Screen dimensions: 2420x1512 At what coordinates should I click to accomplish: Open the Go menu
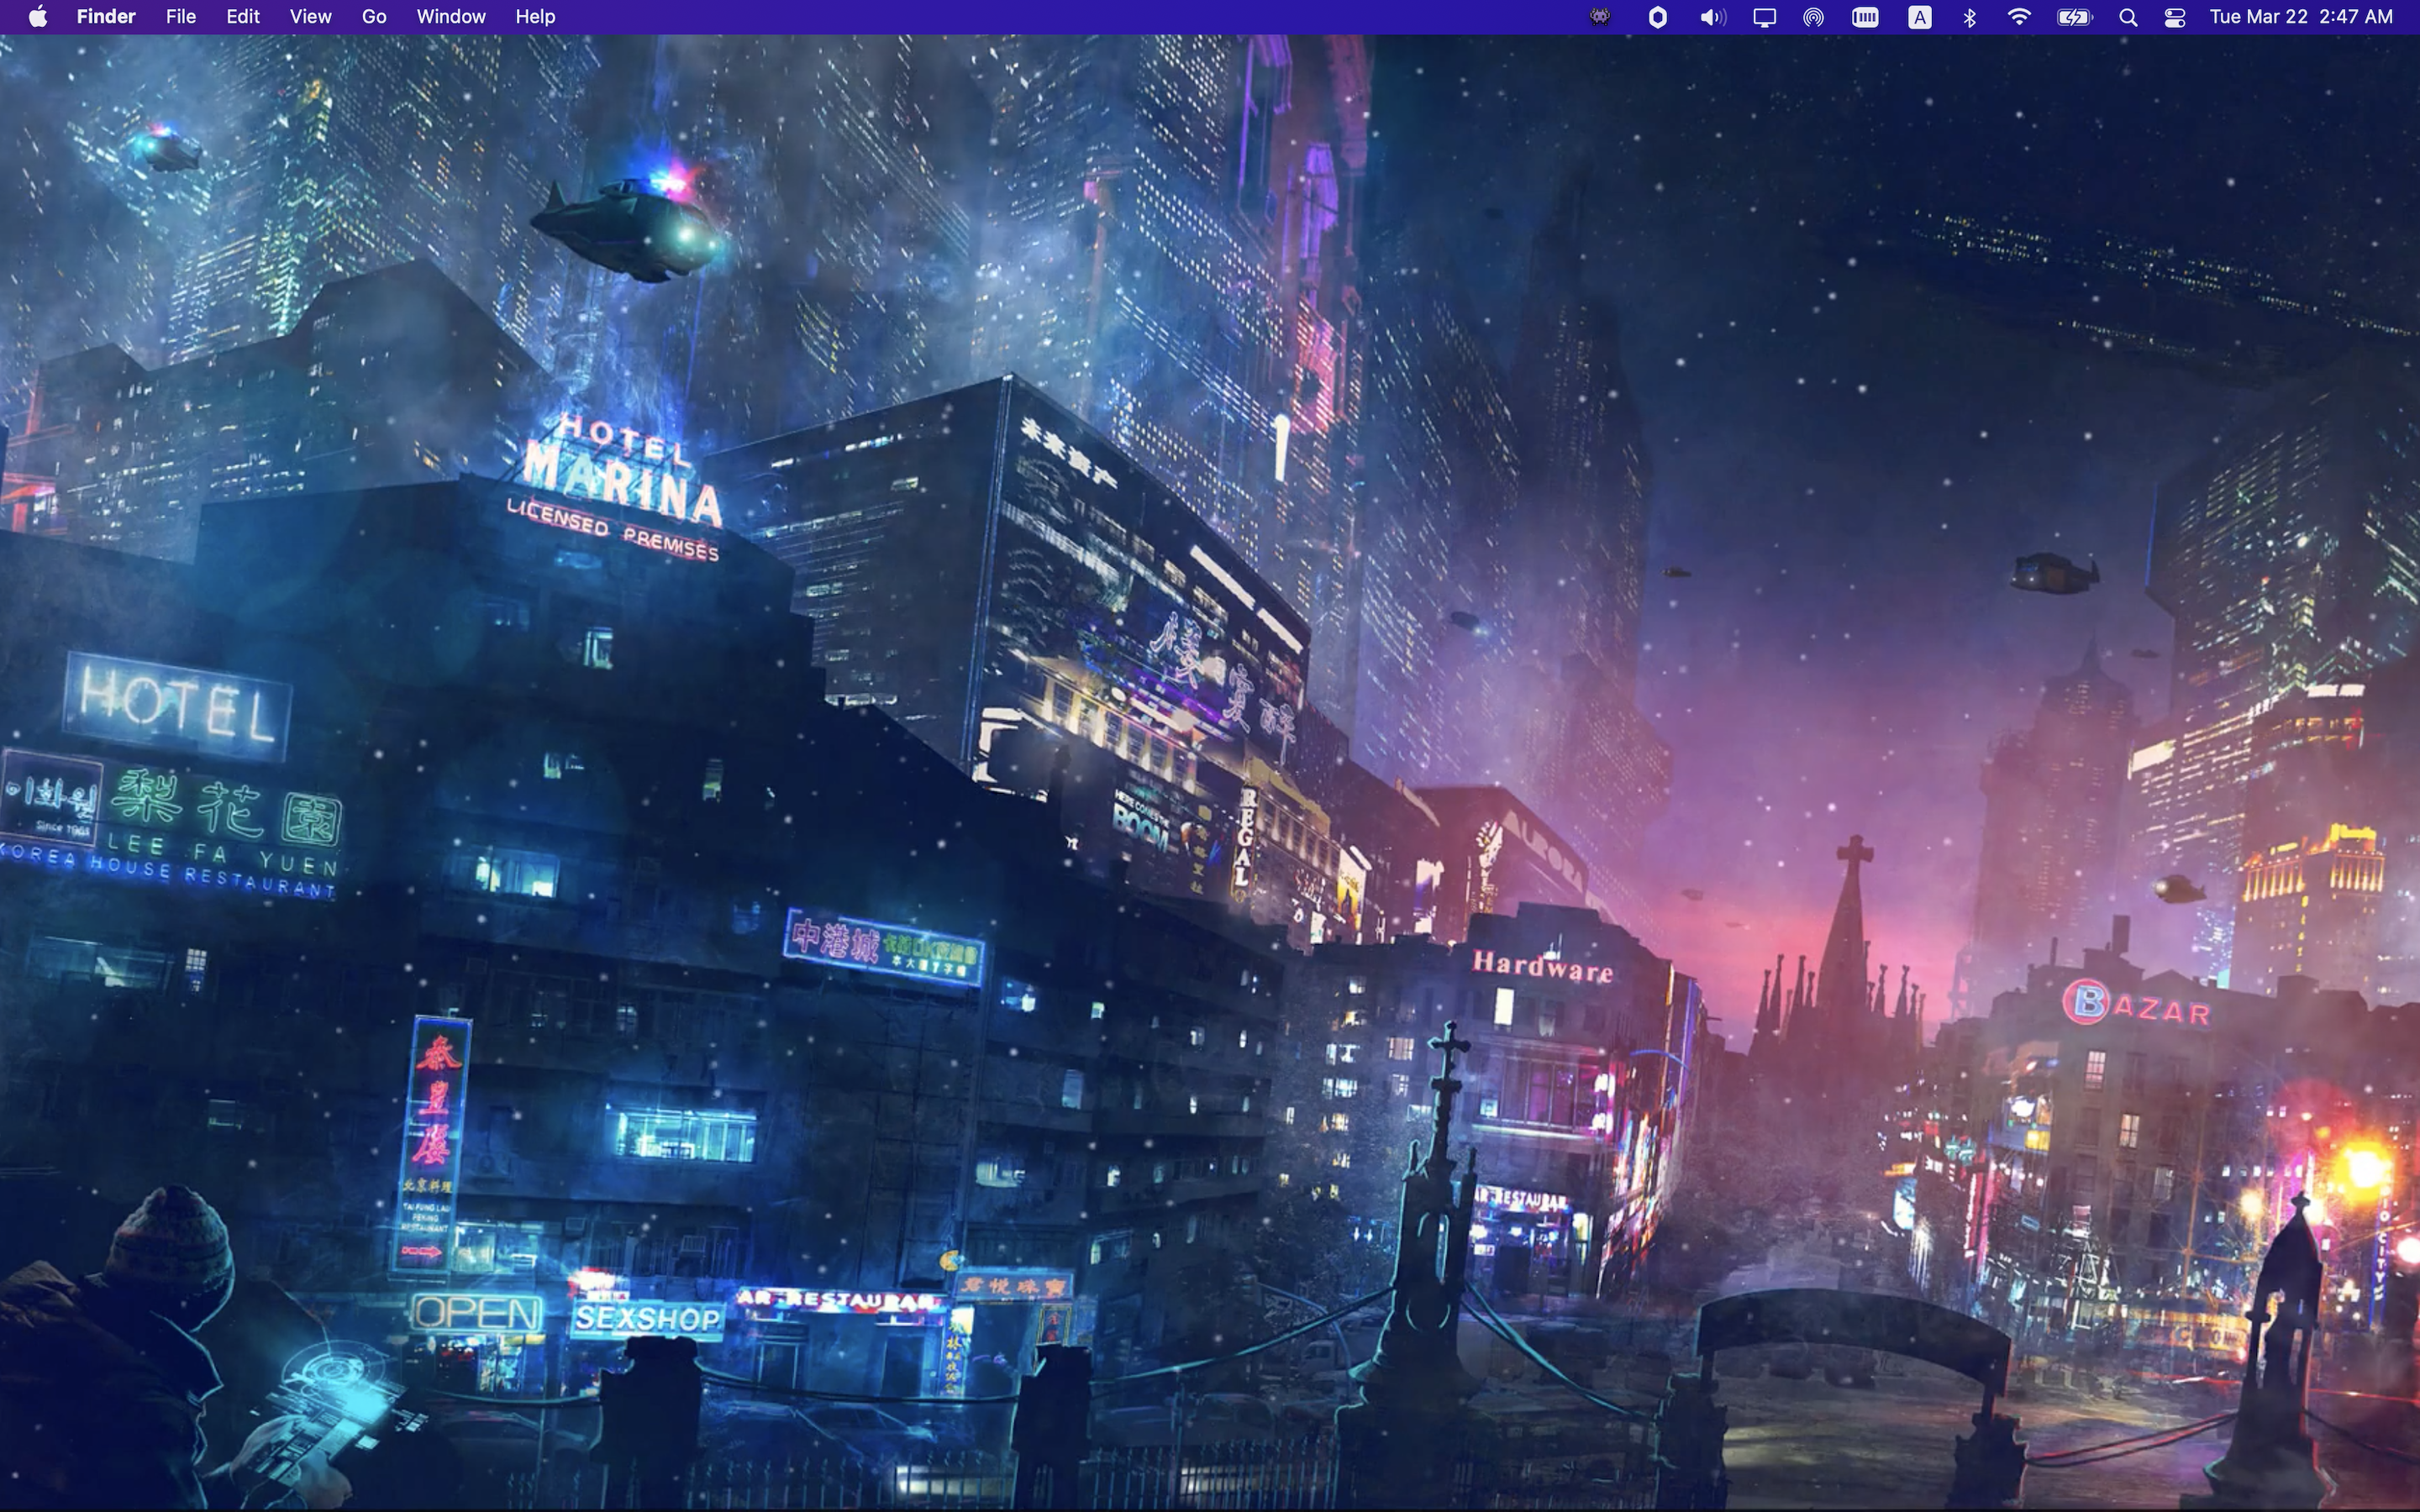pyautogui.click(x=374, y=16)
